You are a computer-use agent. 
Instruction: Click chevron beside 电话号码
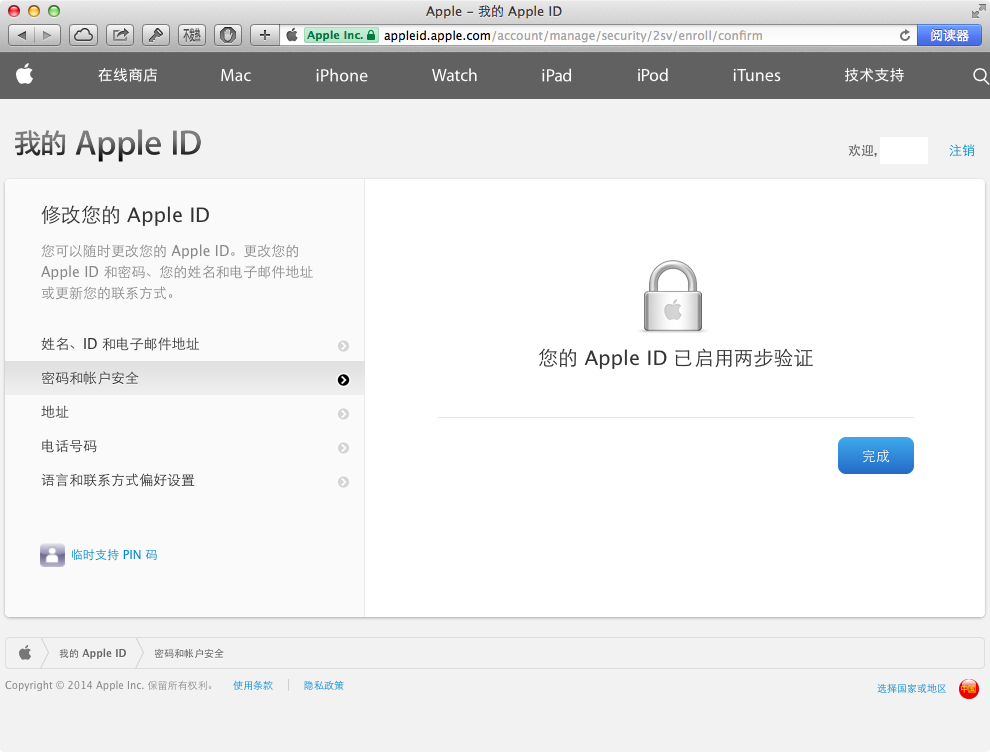pyautogui.click(x=343, y=448)
